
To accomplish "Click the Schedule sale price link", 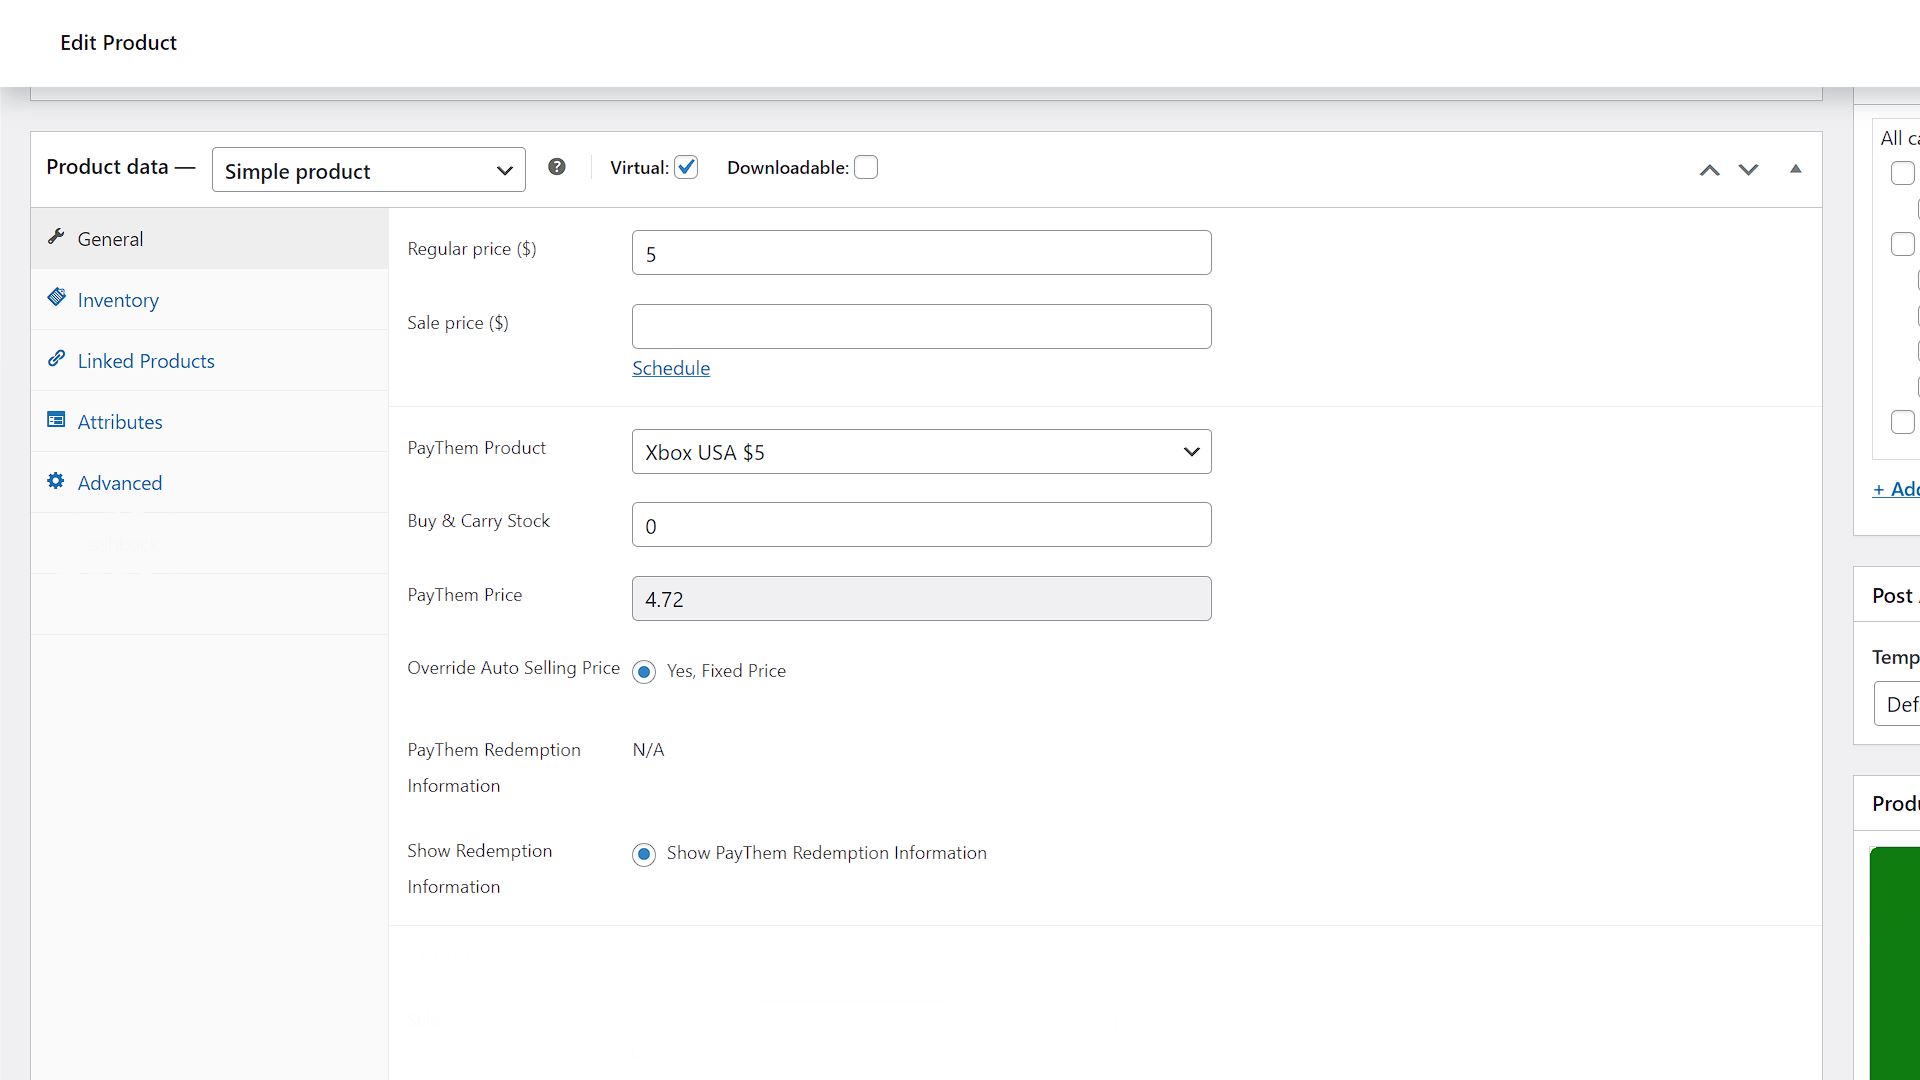I will coord(671,368).
